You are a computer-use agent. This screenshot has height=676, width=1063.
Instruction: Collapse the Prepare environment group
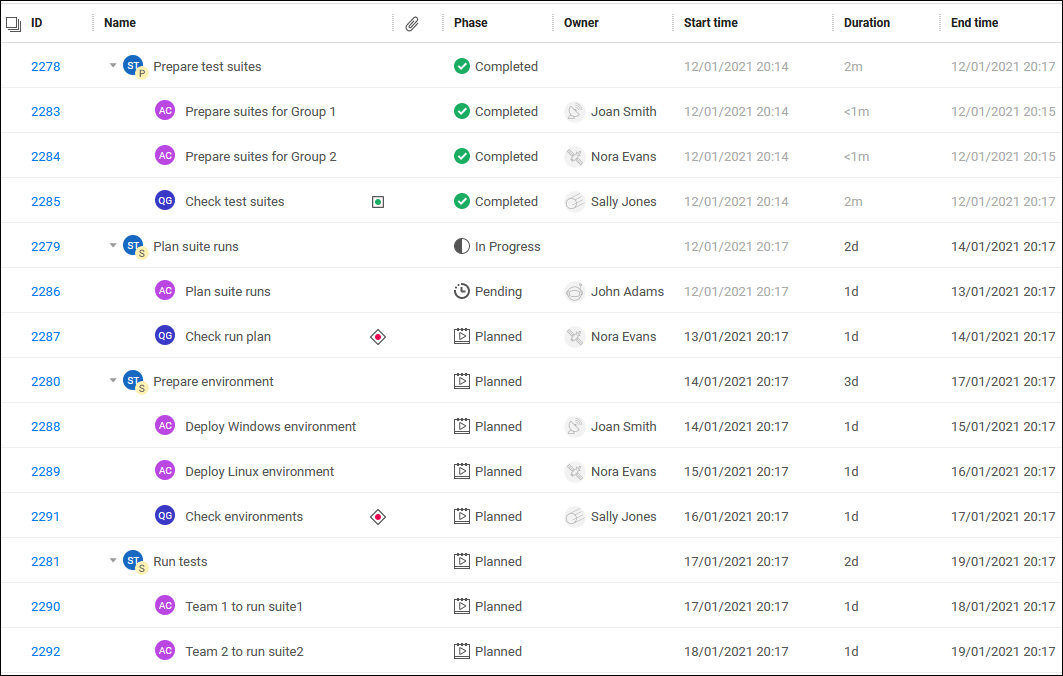[113, 381]
